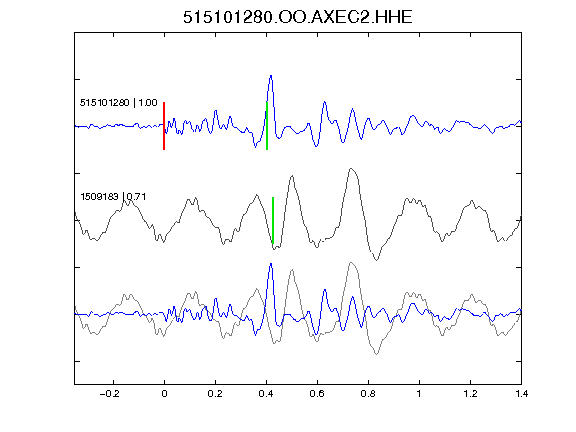
Task: Click the trace label 515101280 | 1.00
Action: pos(118,102)
